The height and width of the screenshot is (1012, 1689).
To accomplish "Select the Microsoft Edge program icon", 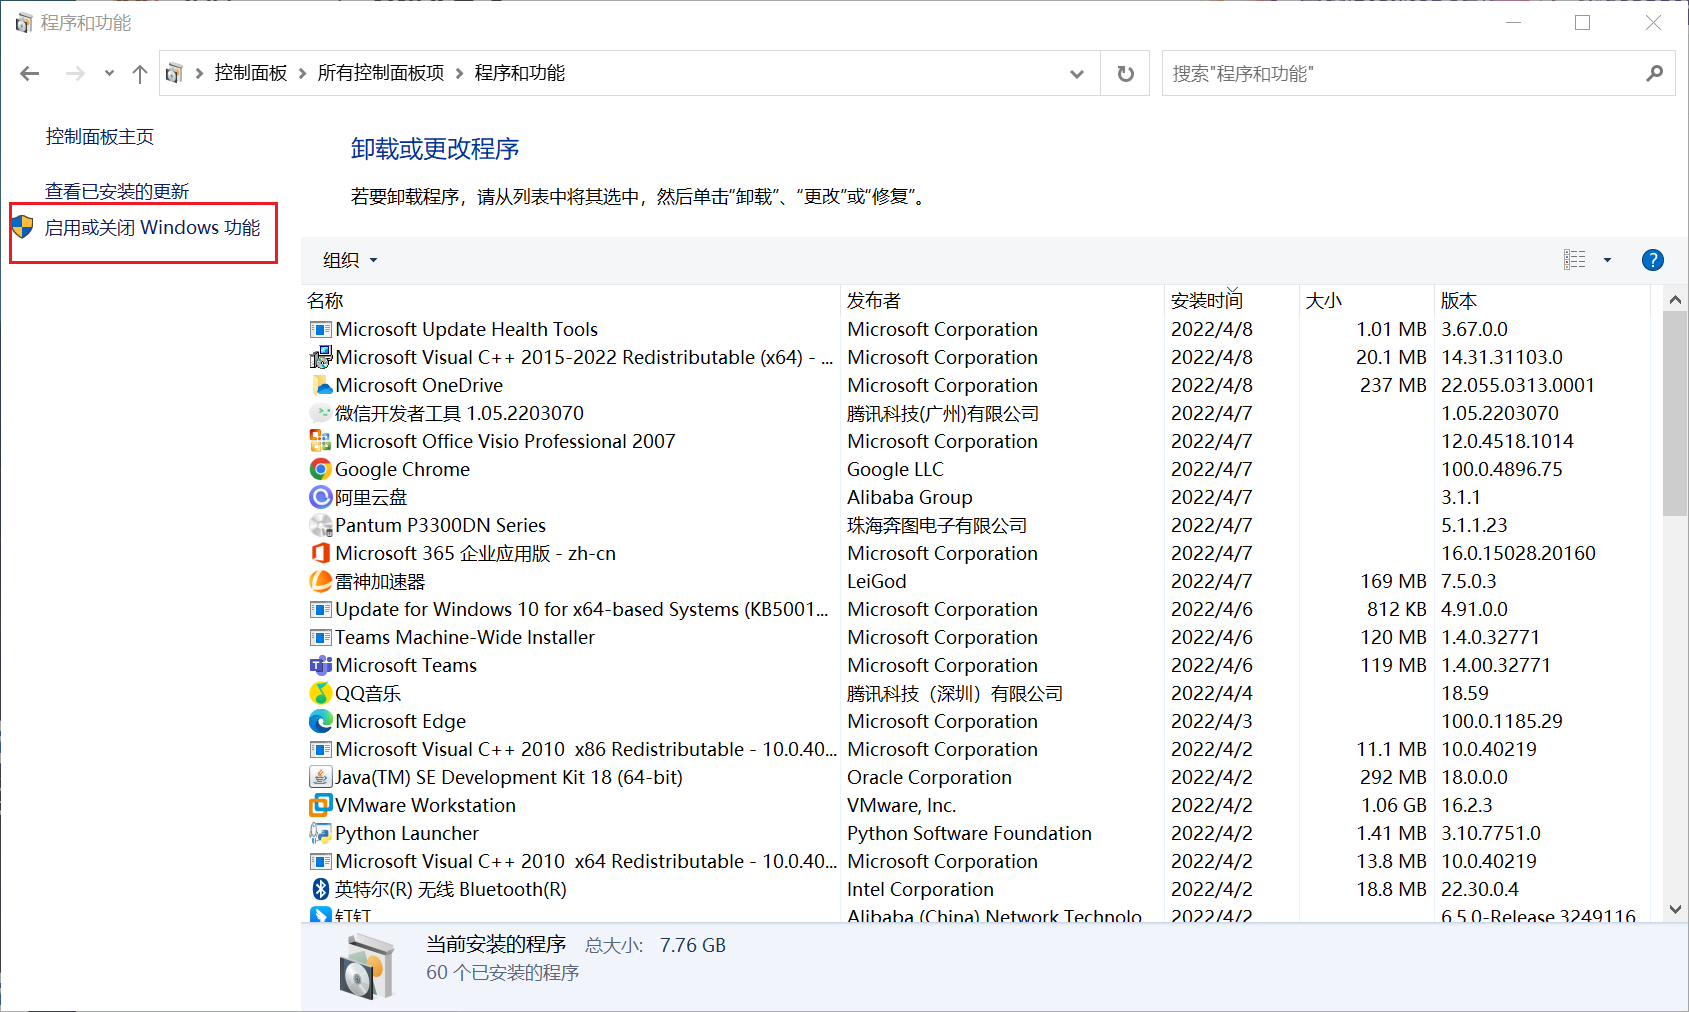I will pyautogui.click(x=320, y=720).
